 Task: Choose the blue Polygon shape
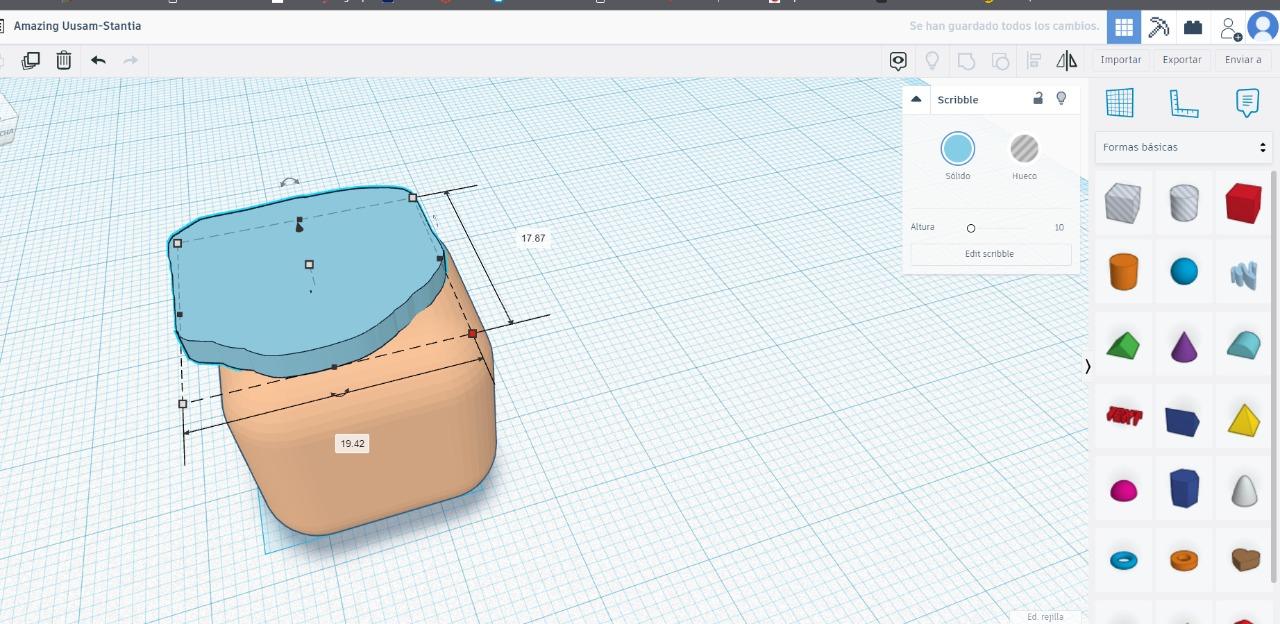pos(1184,489)
